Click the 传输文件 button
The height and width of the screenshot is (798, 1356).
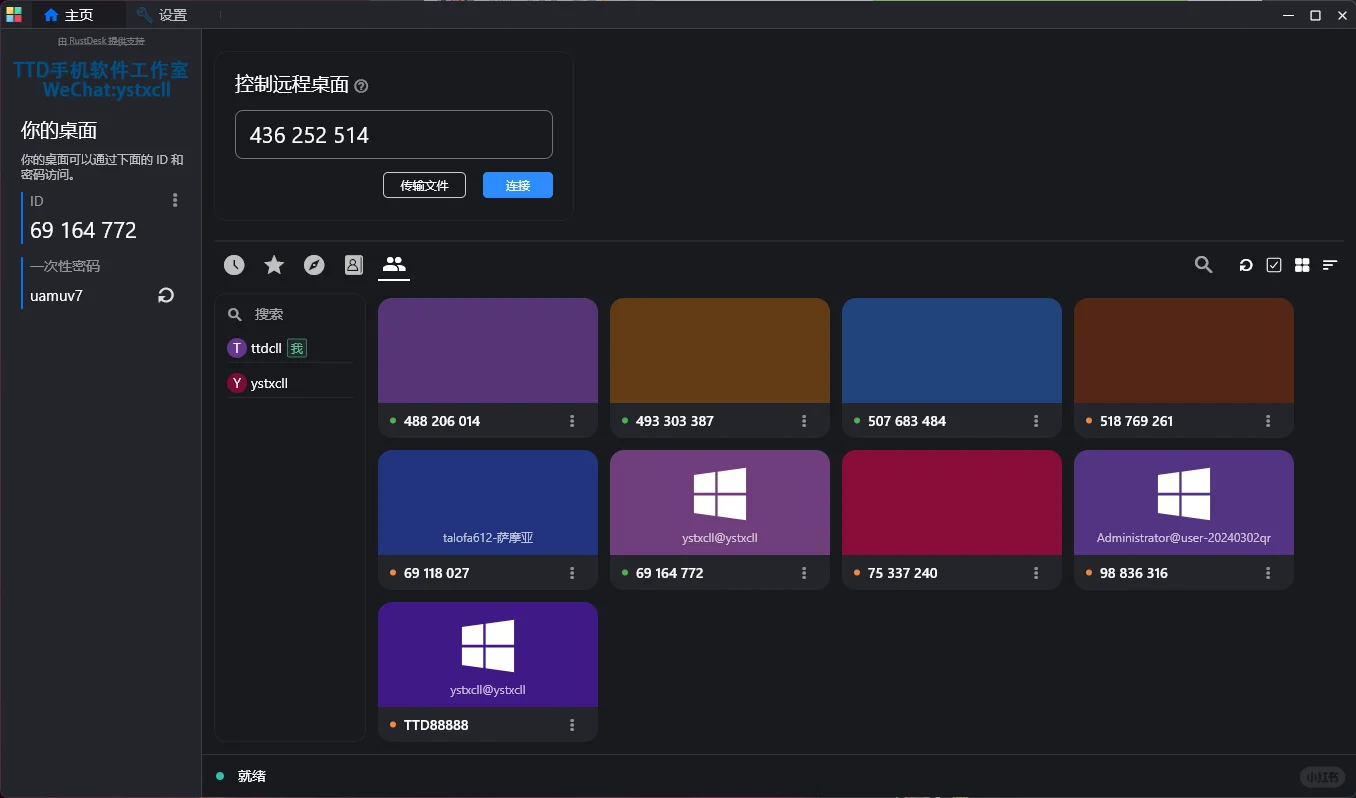(x=424, y=185)
